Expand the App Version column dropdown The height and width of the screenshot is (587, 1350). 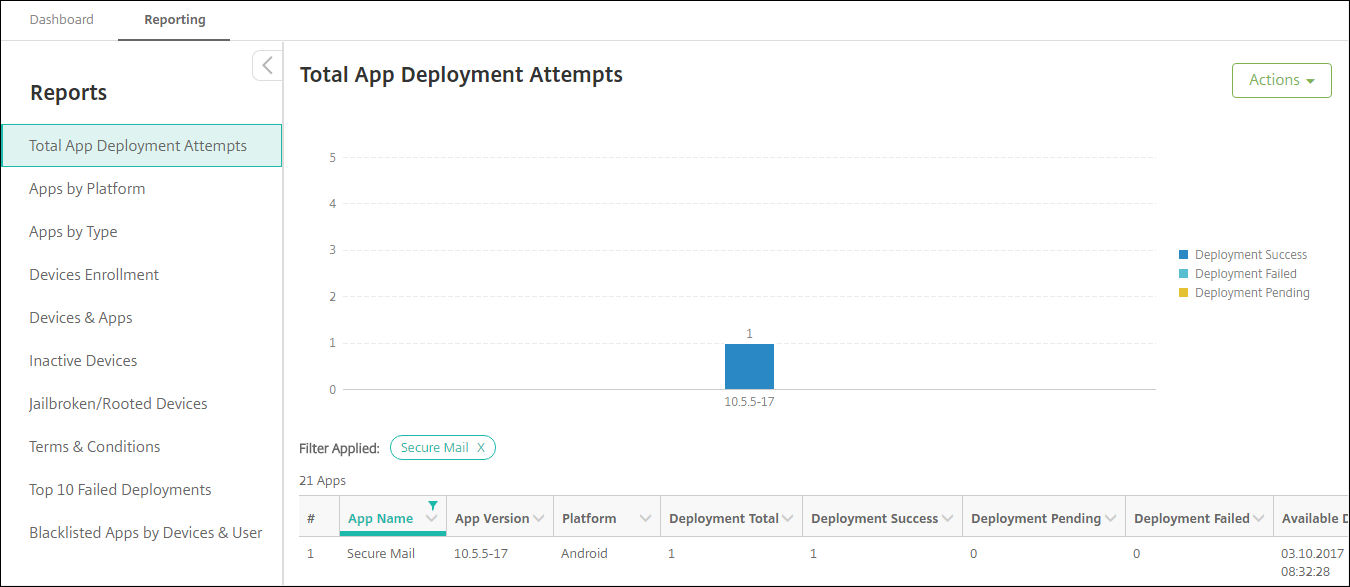coord(538,519)
